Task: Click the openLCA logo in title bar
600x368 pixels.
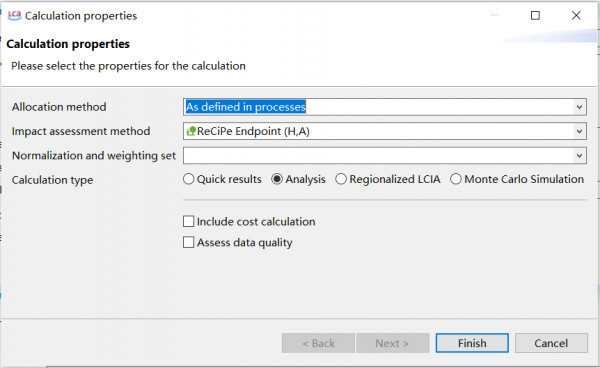Action: click(x=15, y=16)
